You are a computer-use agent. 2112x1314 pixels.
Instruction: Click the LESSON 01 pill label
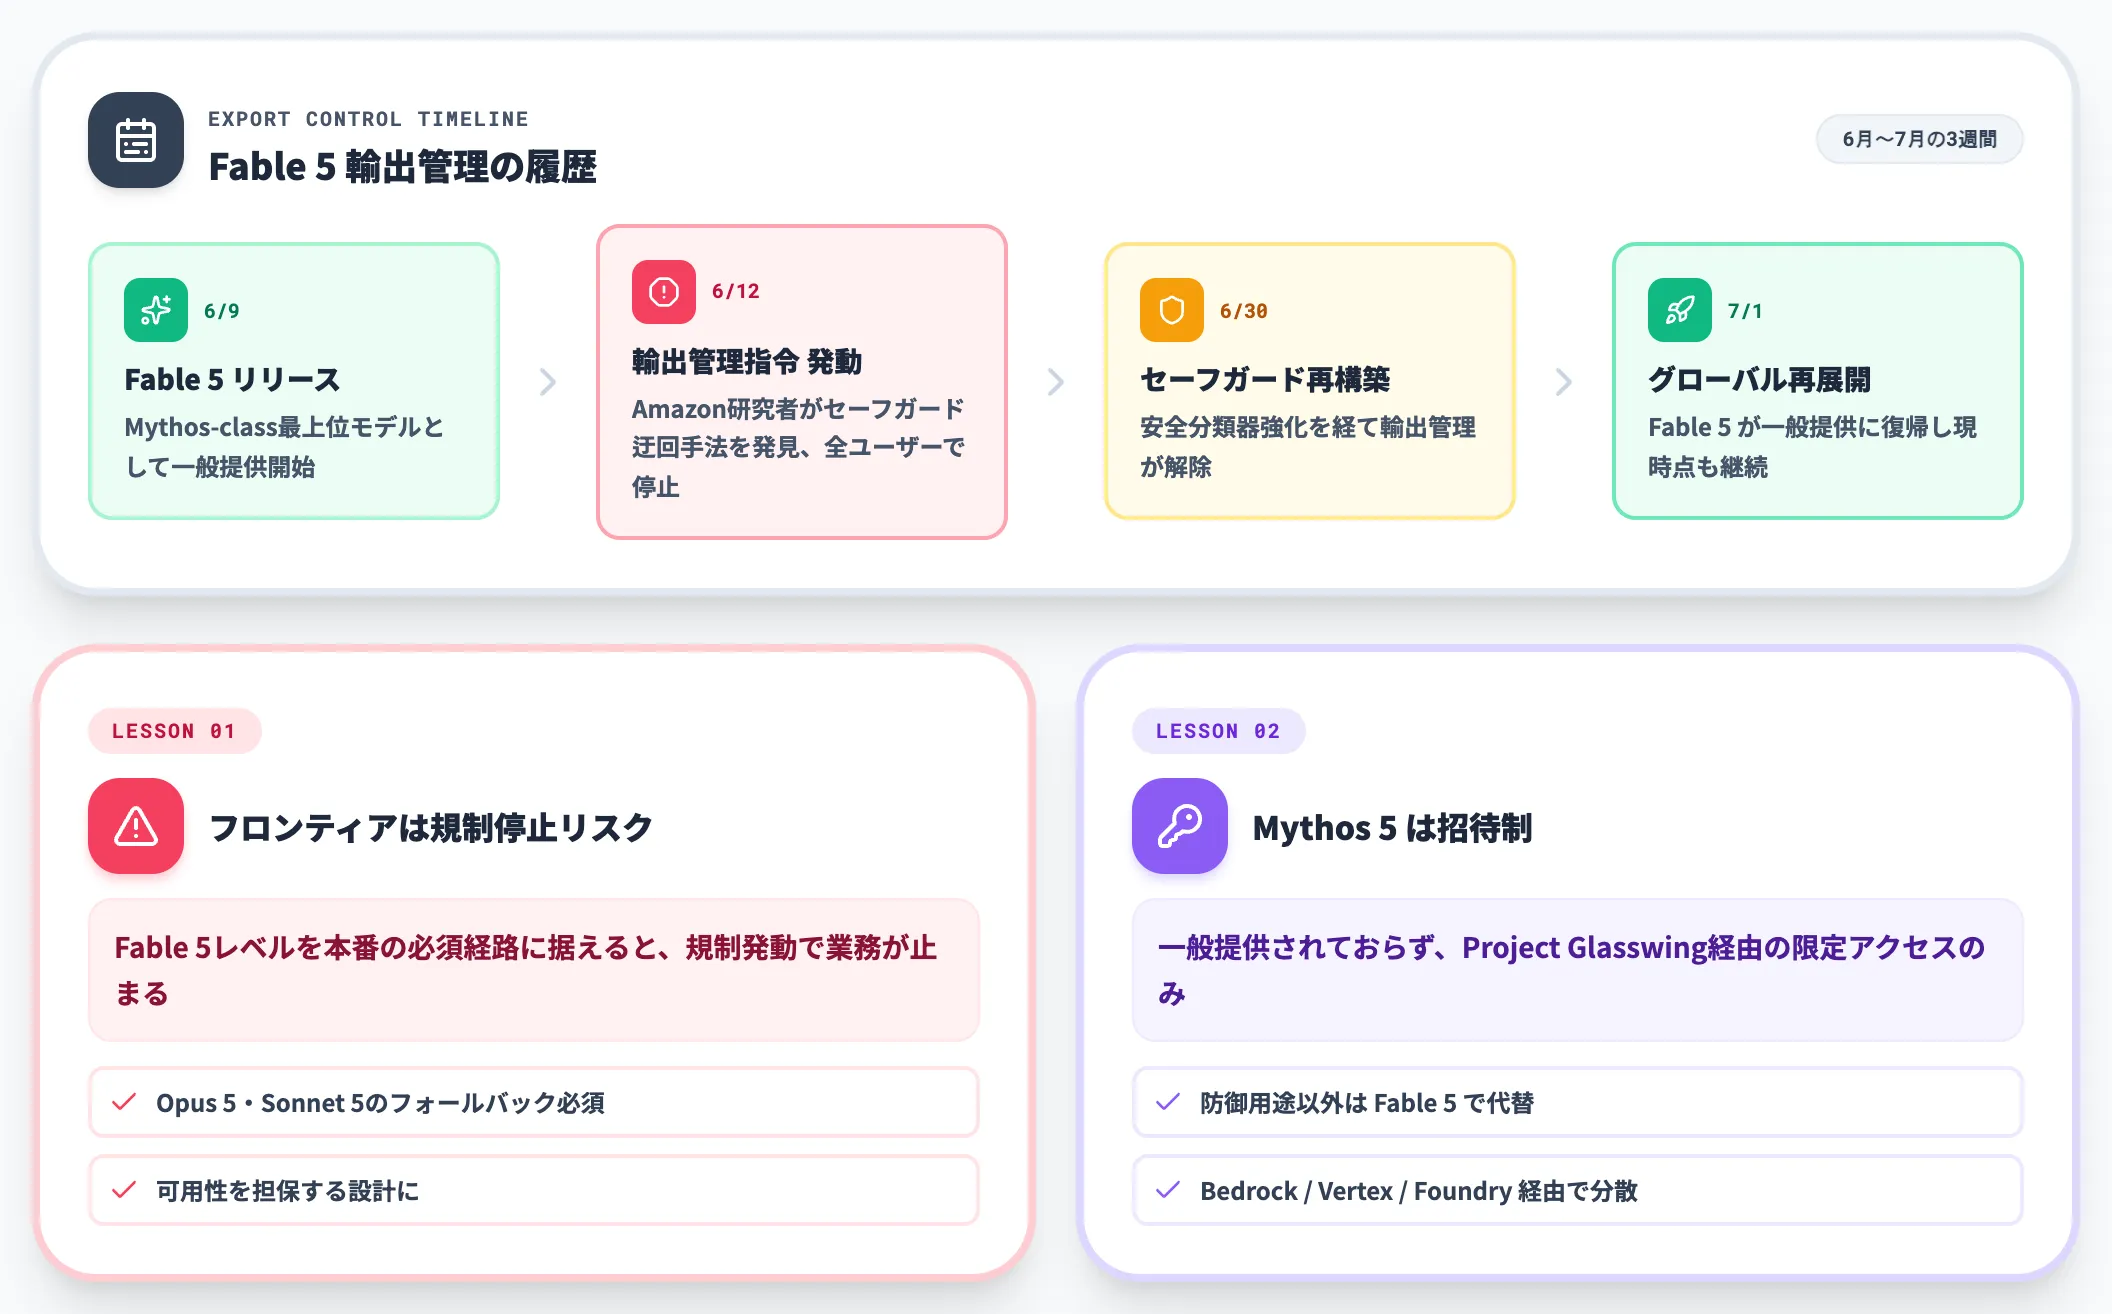pos(174,731)
